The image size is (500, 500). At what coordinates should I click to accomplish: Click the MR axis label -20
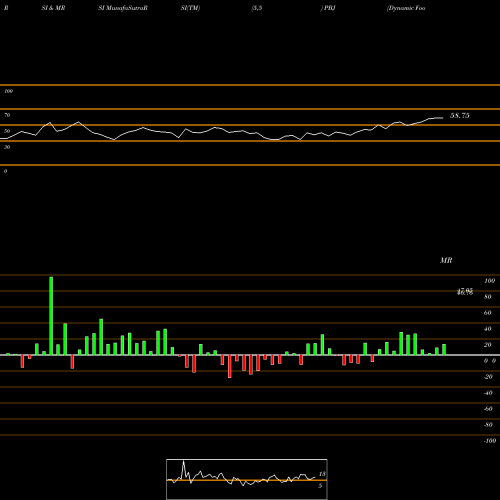[488, 377]
